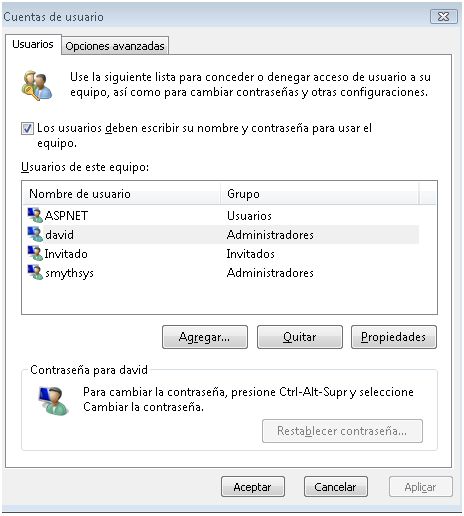The width and height of the screenshot is (464, 516).
Task: Switch to the Opciones avanzadas tab
Action: 115,46
